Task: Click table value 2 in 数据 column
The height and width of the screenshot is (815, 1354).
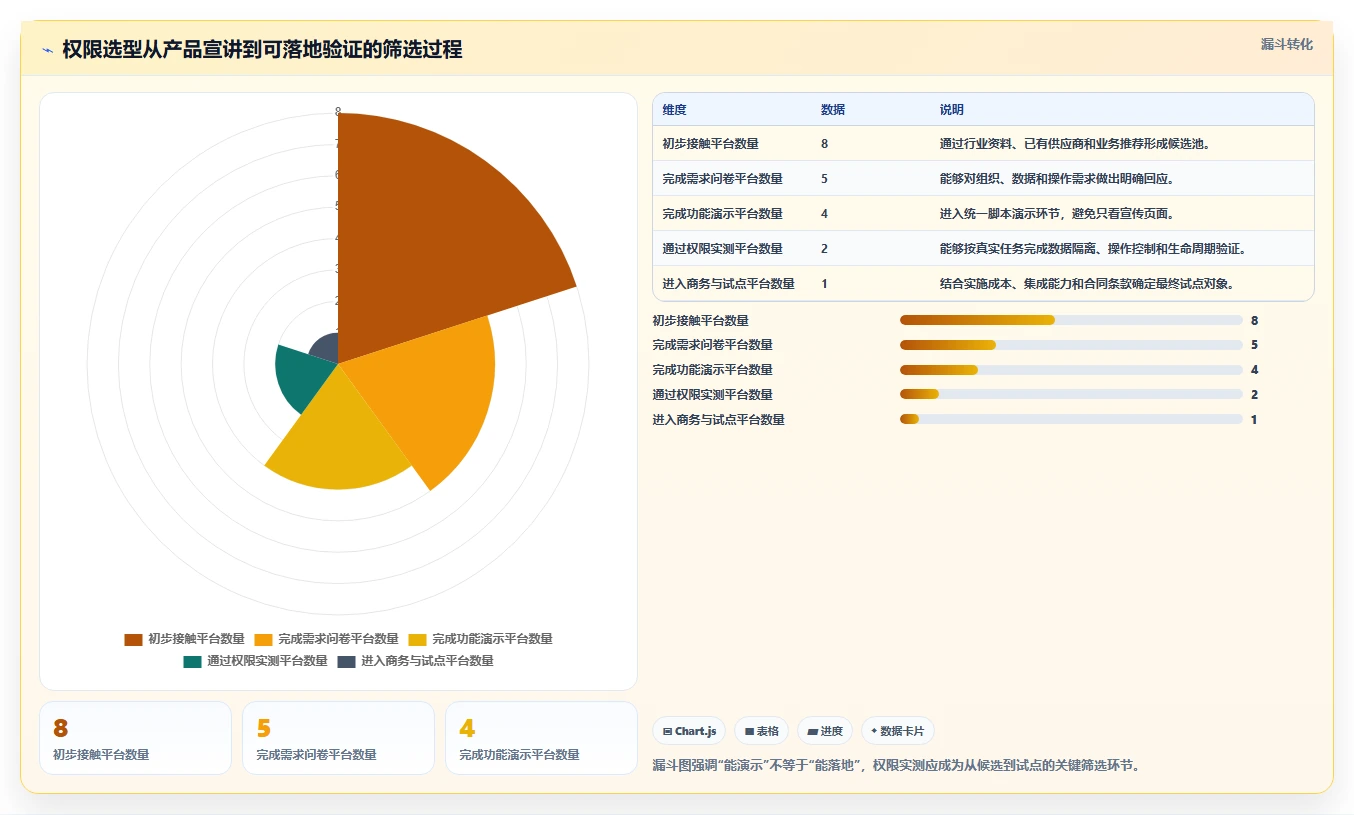Action: tap(824, 249)
